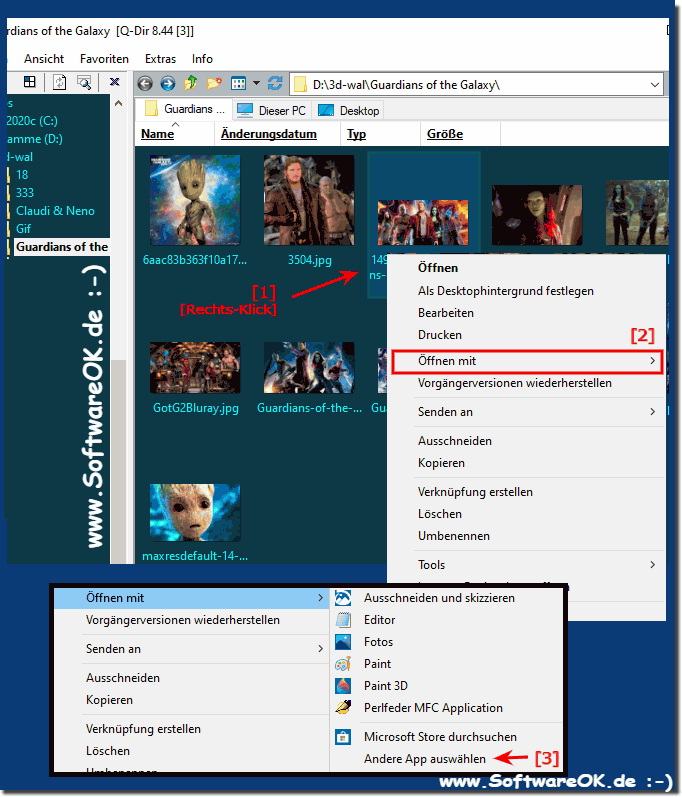Click the X close-pane icon above tree
The width and height of the screenshot is (682, 797).
(x=115, y=82)
